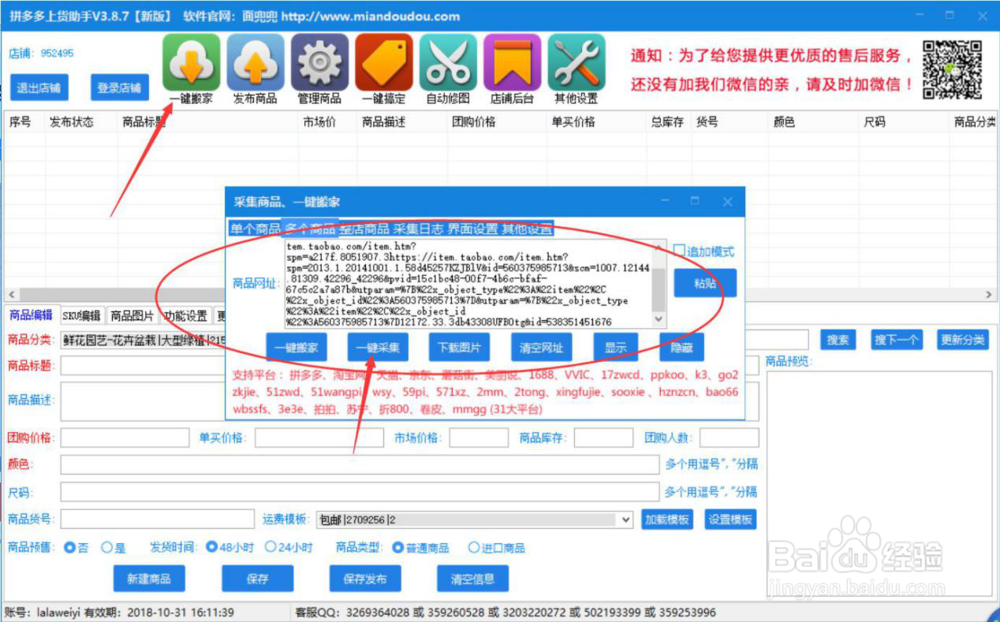Screen dimensions: 1000x622
Task: Open 其他设置 tab in dialog
Action: 527,228
